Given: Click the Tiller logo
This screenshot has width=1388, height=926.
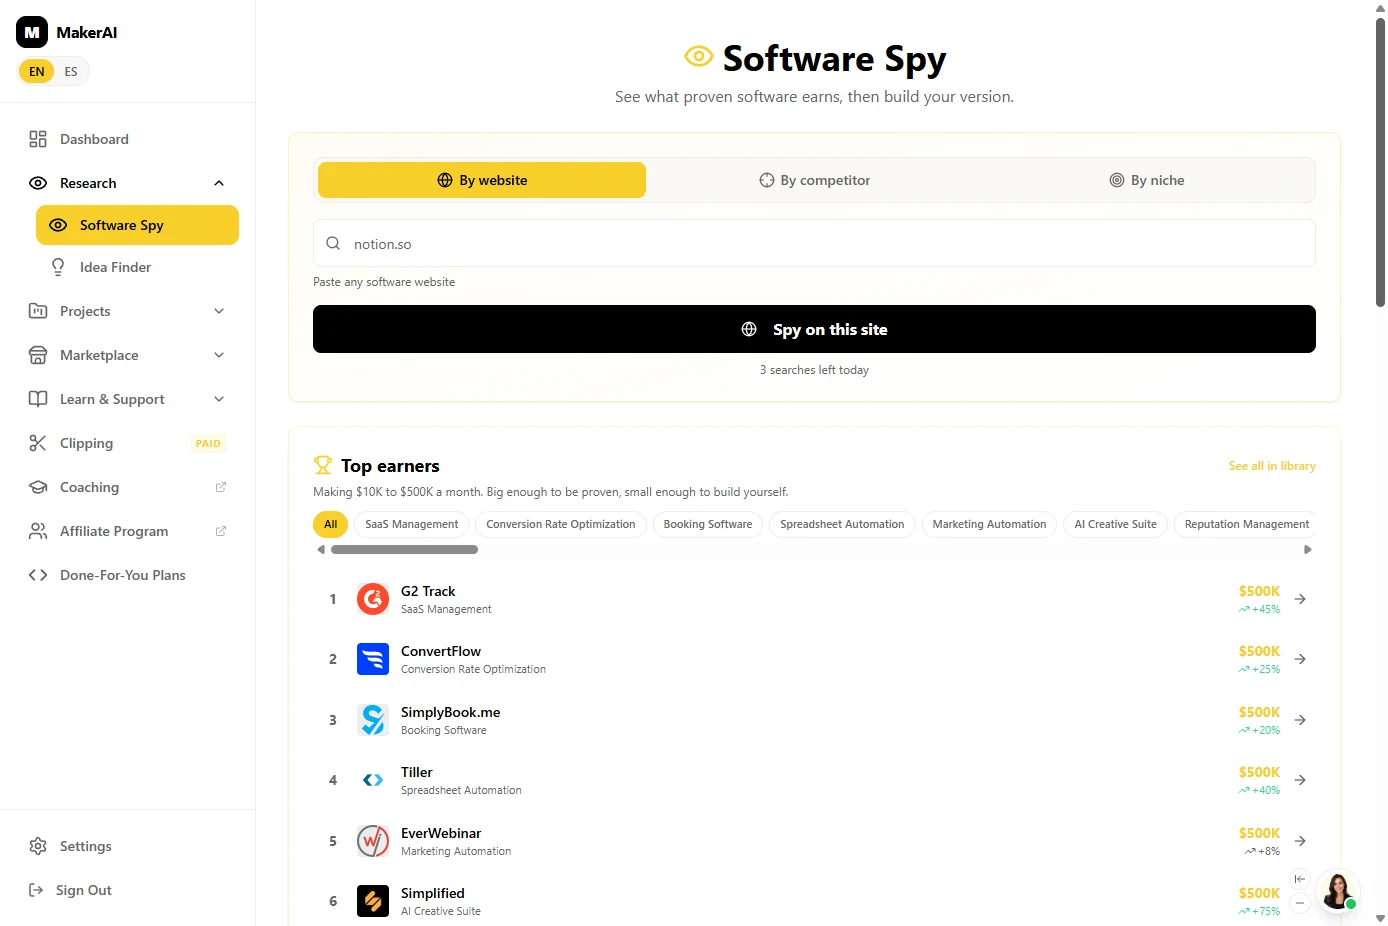Looking at the screenshot, I should (373, 780).
